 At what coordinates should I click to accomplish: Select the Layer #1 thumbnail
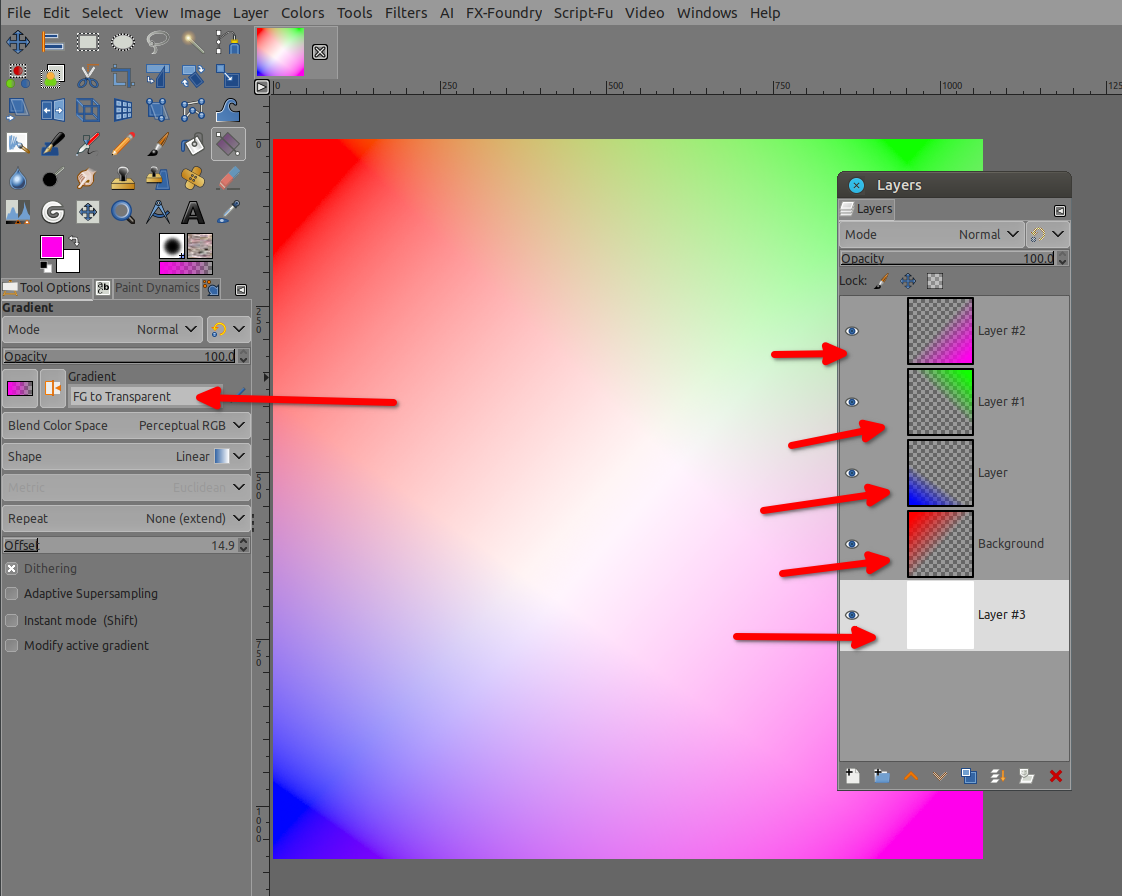[x=940, y=402]
